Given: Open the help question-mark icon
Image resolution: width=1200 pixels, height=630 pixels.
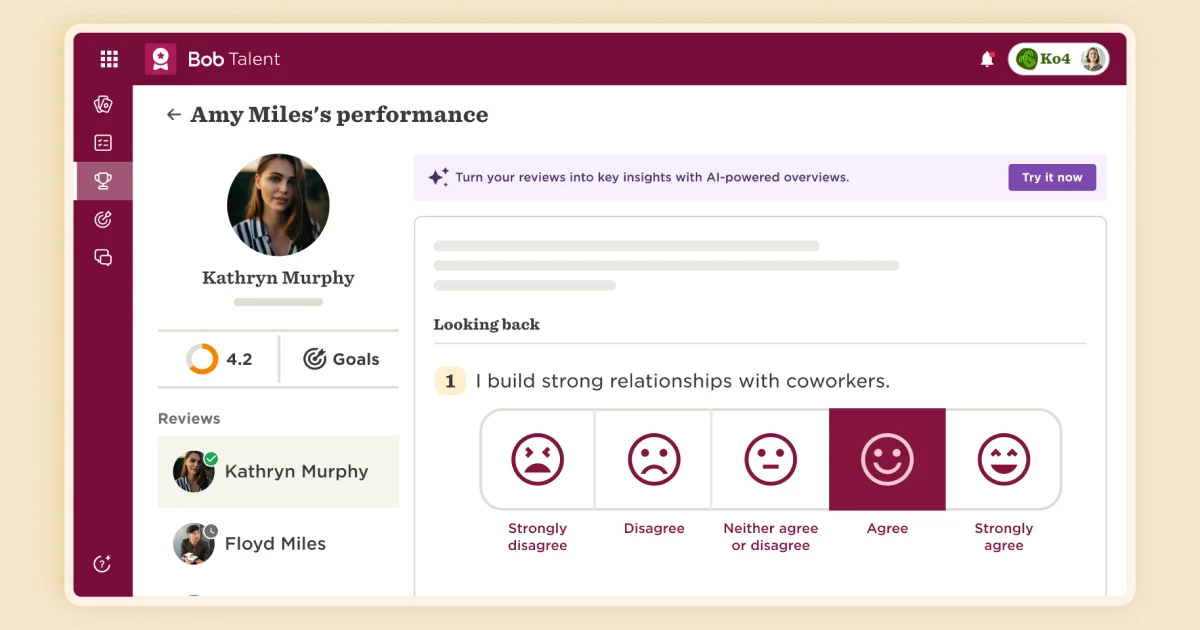Looking at the screenshot, I should pos(101,564).
